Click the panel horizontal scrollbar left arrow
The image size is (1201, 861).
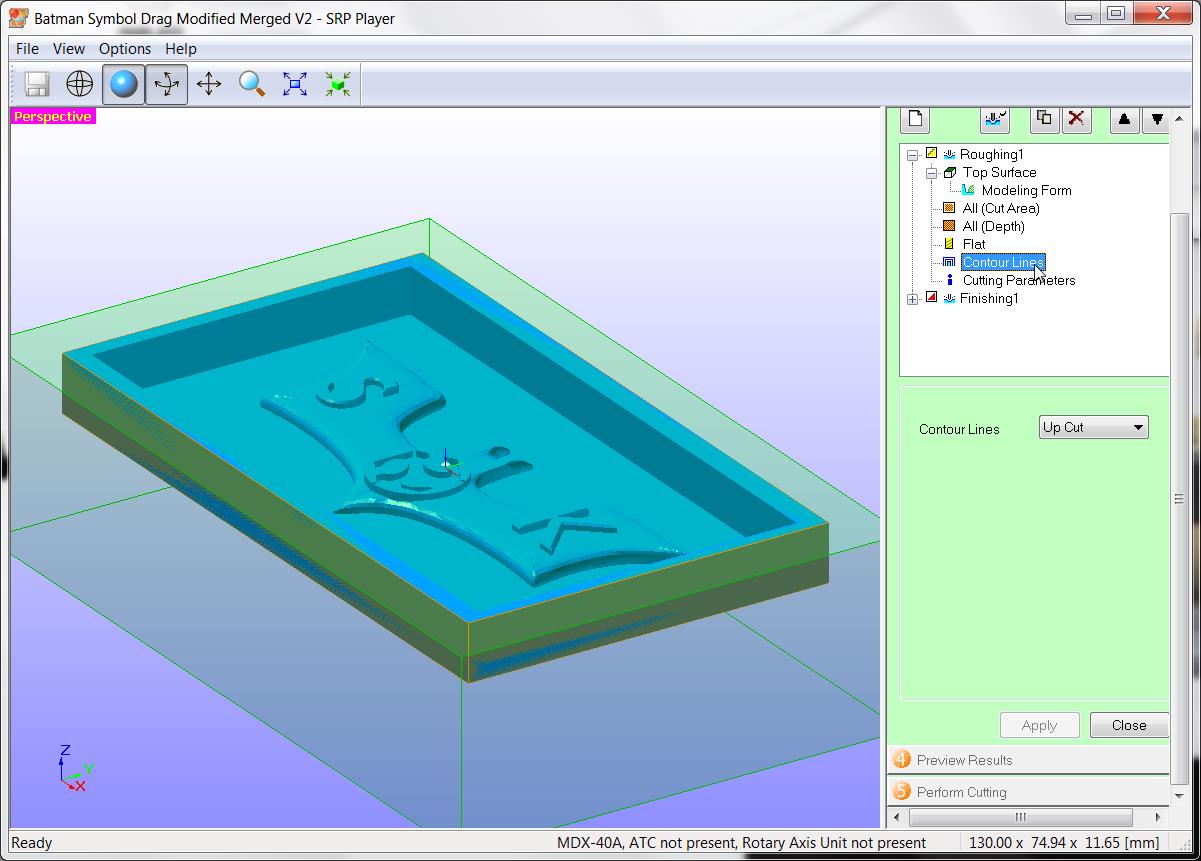[896, 817]
